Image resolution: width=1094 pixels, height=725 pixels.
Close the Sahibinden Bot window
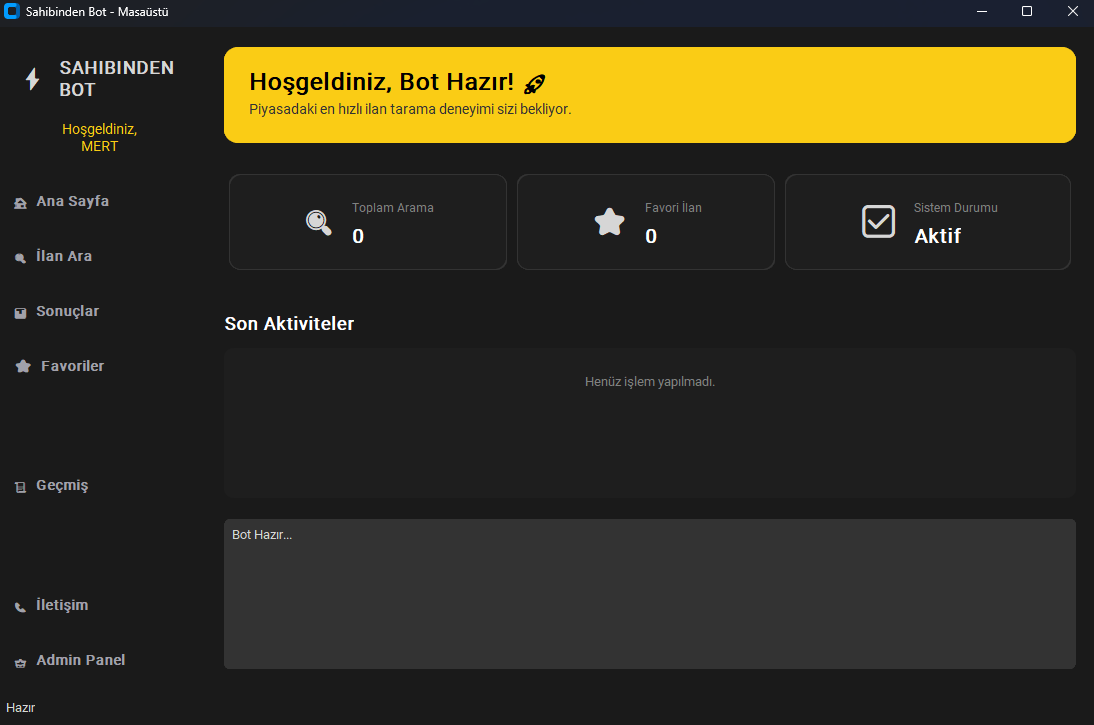1073,11
